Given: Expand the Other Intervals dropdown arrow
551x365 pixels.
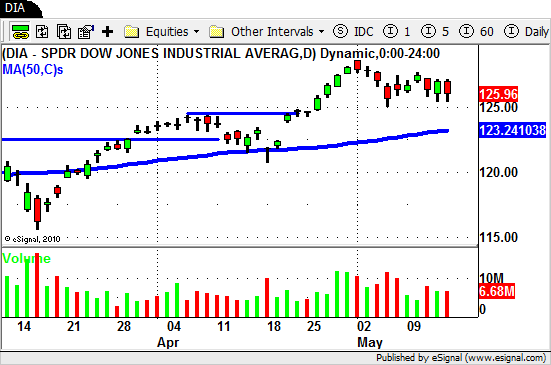Looking at the screenshot, I should (321, 32).
